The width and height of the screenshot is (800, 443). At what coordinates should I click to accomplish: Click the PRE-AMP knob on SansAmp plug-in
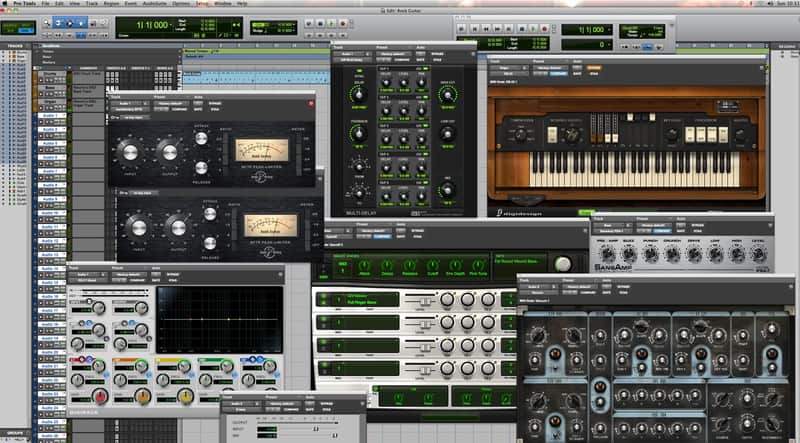tap(607, 254)
